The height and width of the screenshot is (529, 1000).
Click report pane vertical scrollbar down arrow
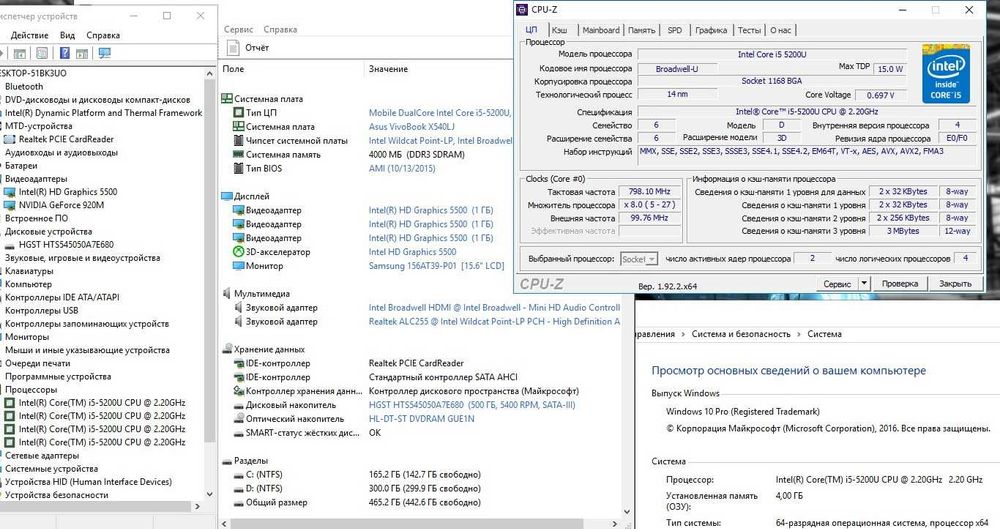tap(627, 512)
